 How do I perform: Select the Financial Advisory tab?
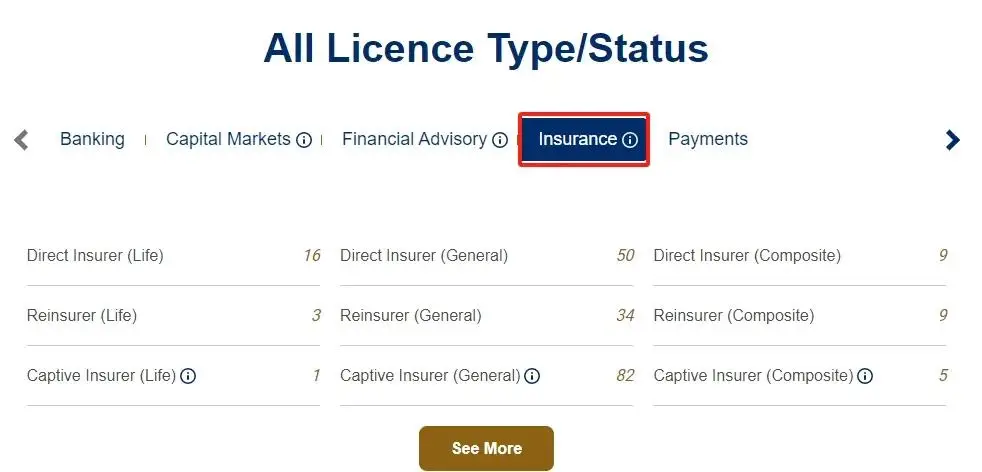coord(414,139)
